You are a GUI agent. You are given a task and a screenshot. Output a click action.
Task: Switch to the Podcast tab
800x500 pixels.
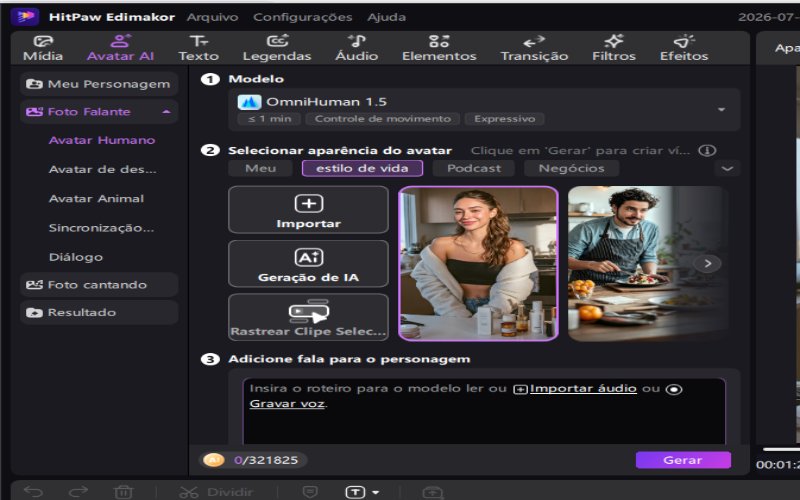point(474,168)
